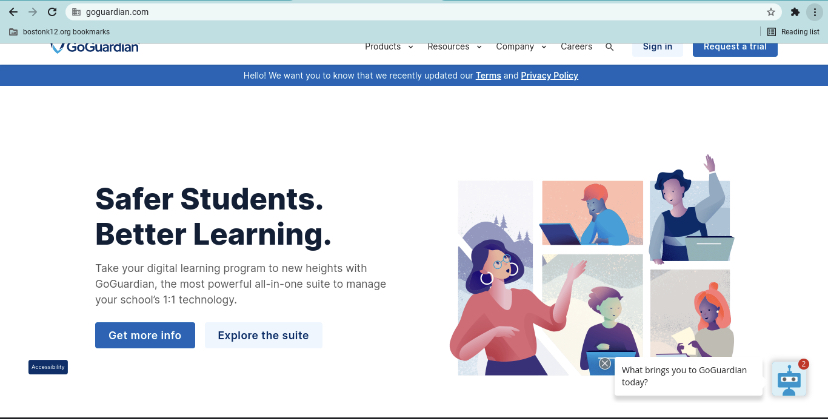Bookmark this page with the star icon

[770, 12]
